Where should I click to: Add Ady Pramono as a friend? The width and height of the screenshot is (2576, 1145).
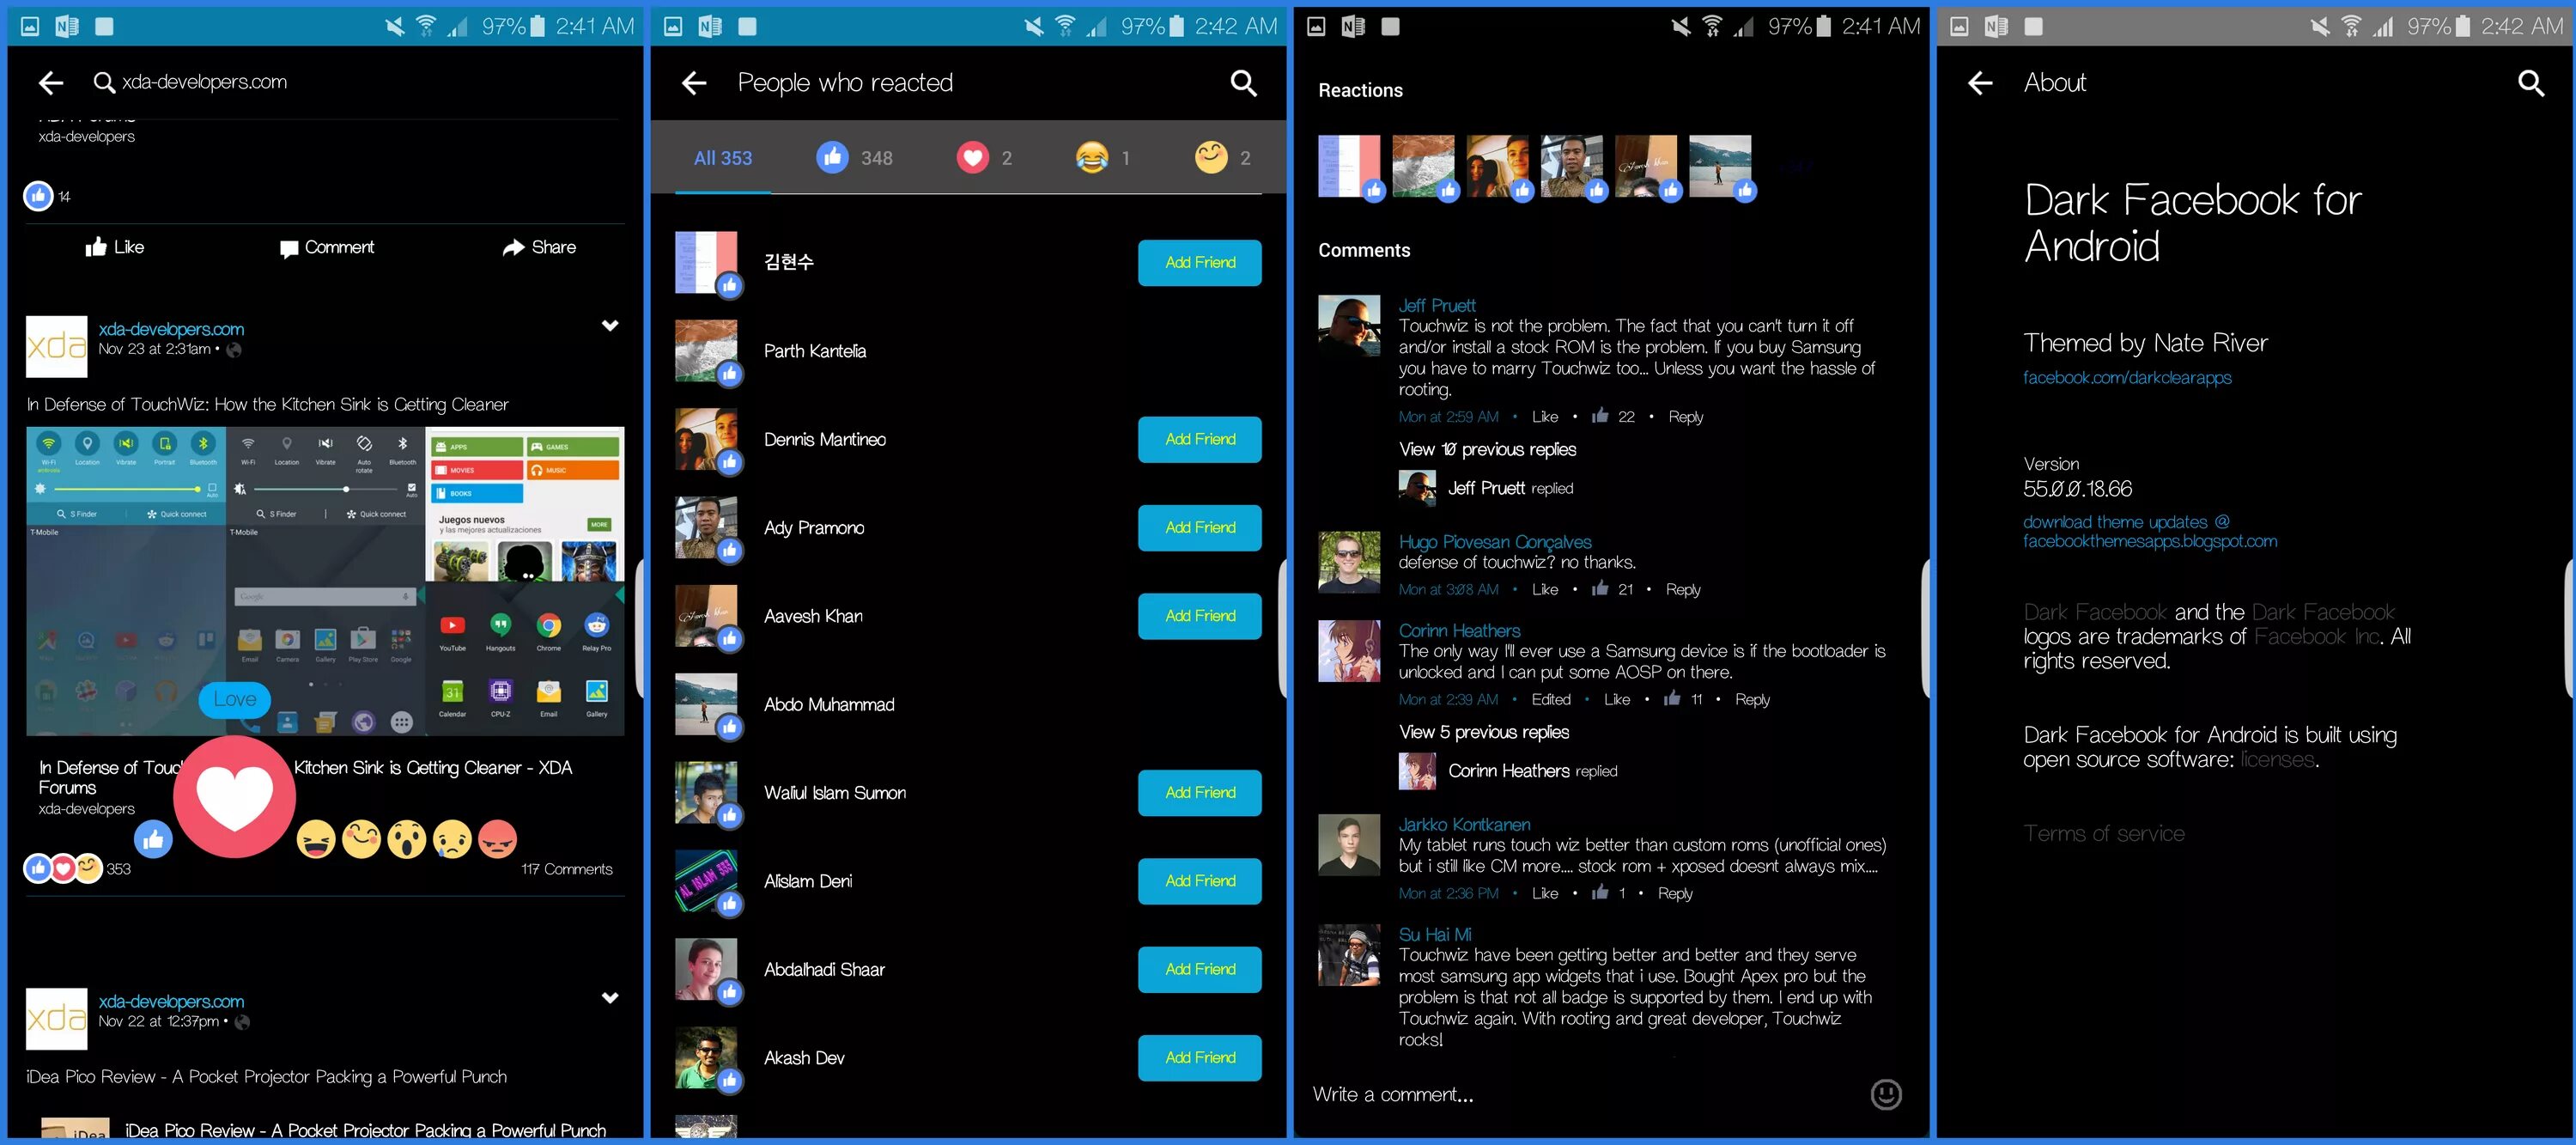(1199, 528)
